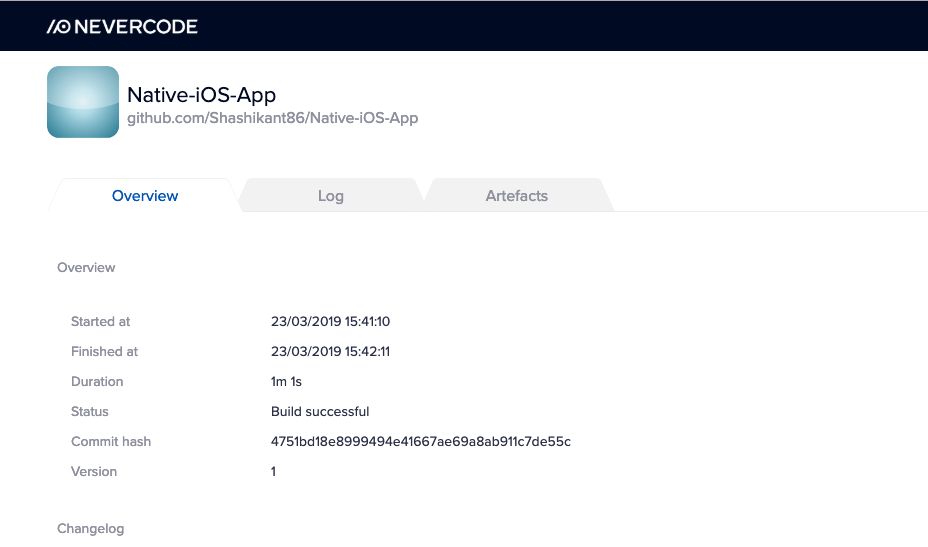Click the Version label
This screenshot has height=547, width=928.
pyautogui.click(x=94, y=472)
